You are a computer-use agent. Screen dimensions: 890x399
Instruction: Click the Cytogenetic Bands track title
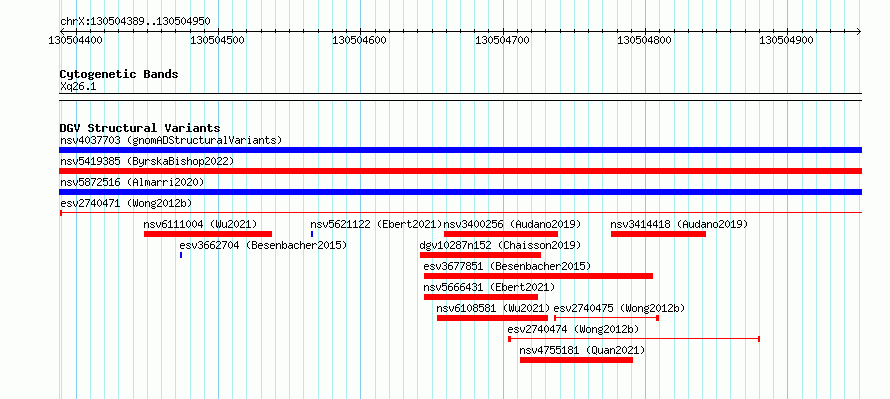[119, 74]
